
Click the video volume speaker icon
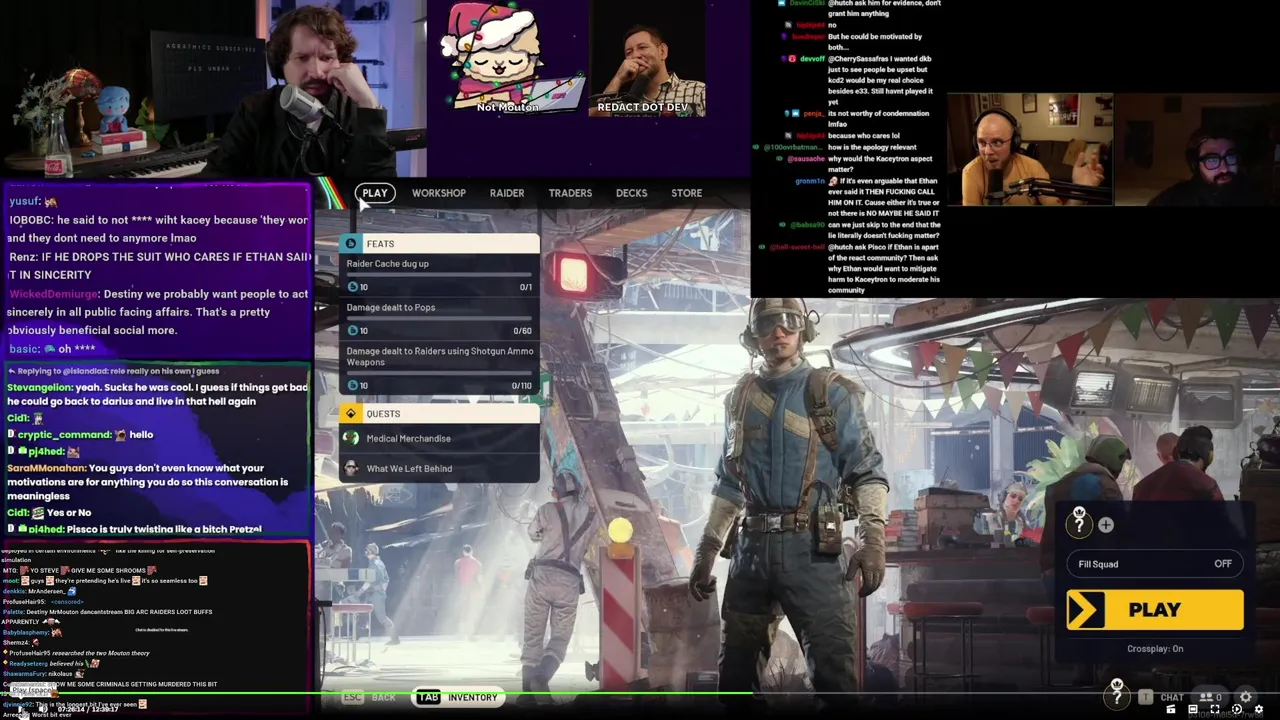click(x=43, y=709)
